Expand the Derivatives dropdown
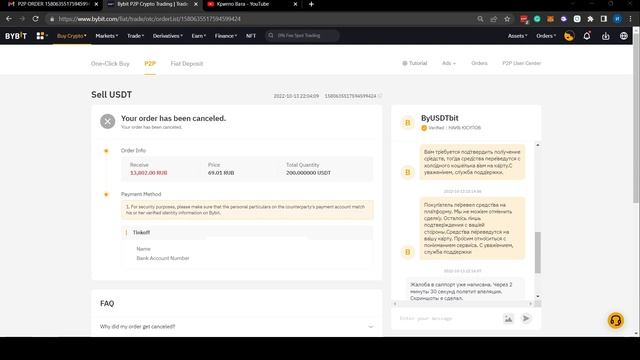Screen dimensions: 640x360 click(168, 36)
